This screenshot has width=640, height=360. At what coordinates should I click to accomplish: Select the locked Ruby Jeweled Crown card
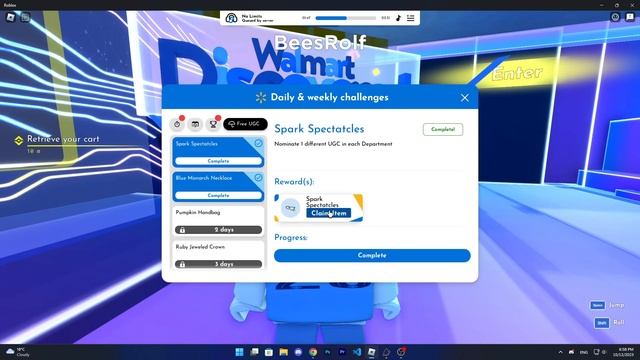pos(218,255)
